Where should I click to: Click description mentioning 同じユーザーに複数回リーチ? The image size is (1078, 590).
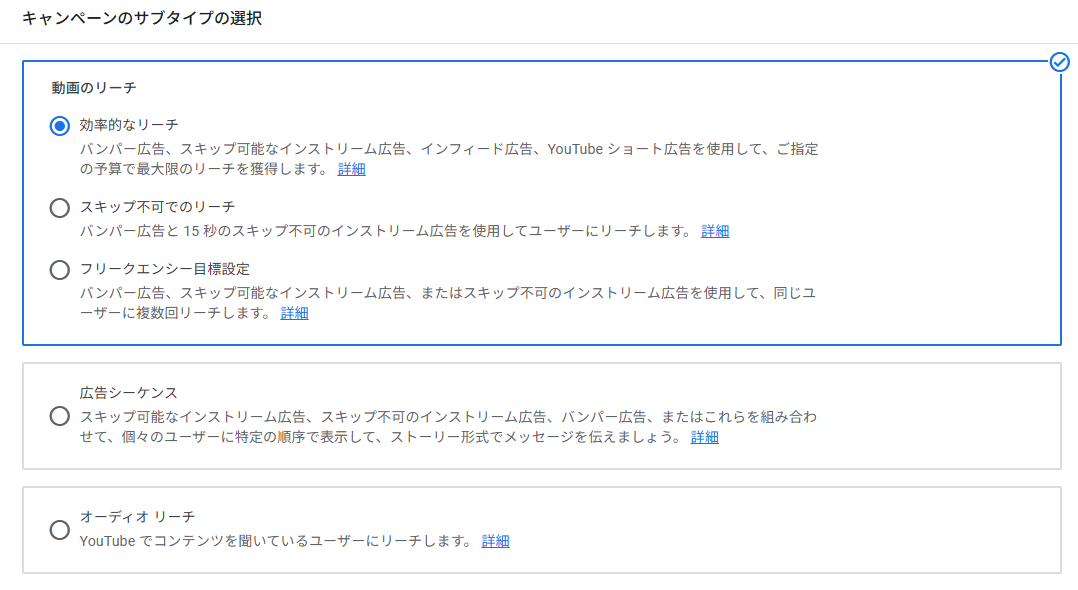click(448, 303)
